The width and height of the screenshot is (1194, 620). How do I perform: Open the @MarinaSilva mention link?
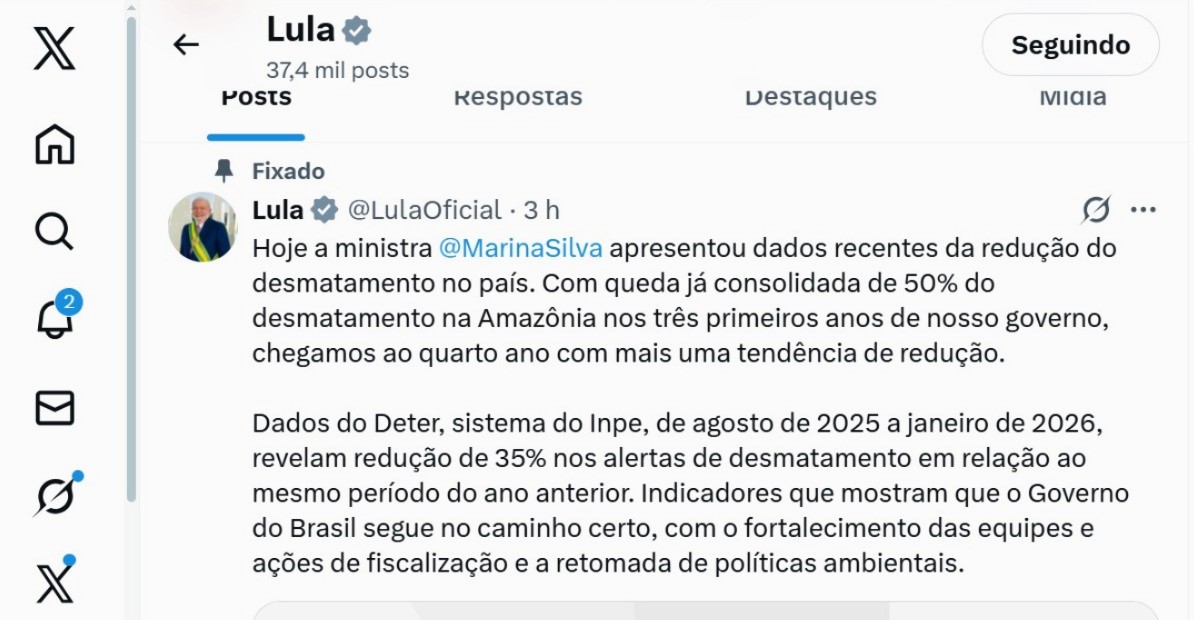coord(522,247)
